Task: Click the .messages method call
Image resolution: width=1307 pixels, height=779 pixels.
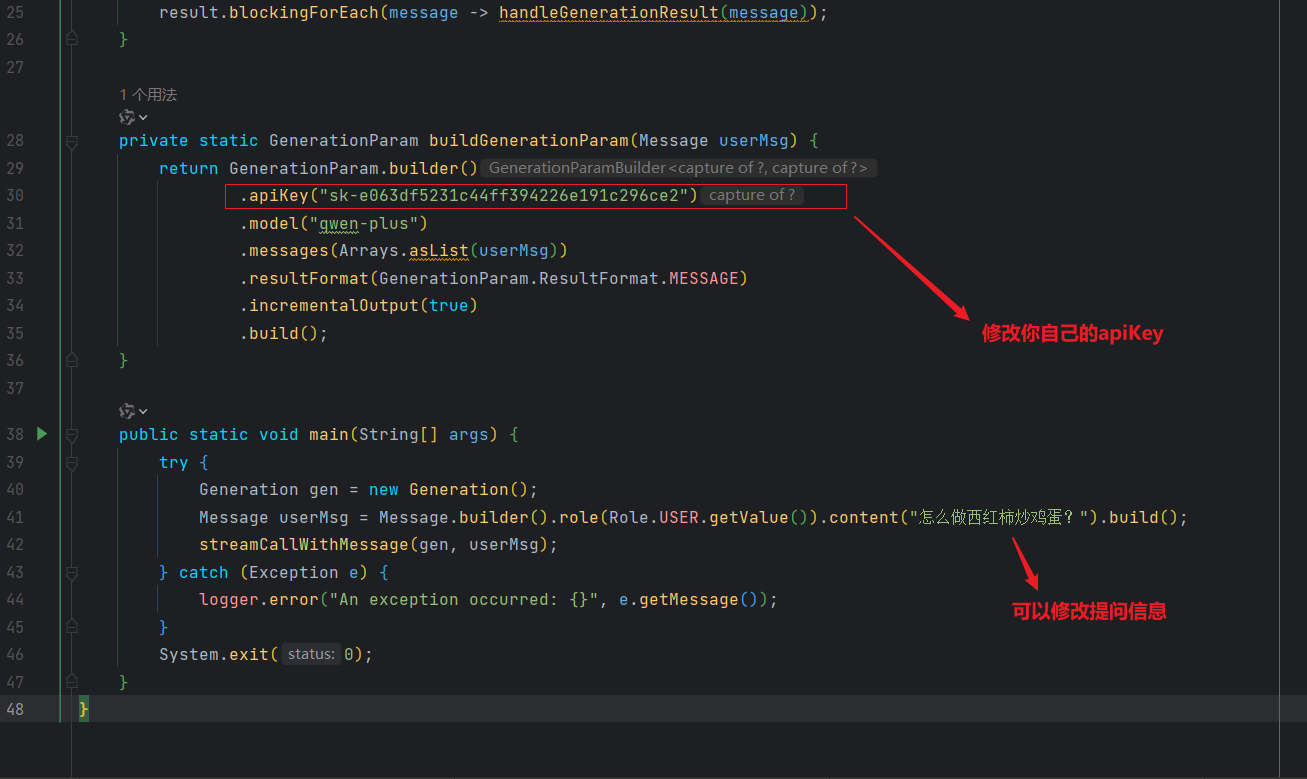Action: tap(284, 250)
